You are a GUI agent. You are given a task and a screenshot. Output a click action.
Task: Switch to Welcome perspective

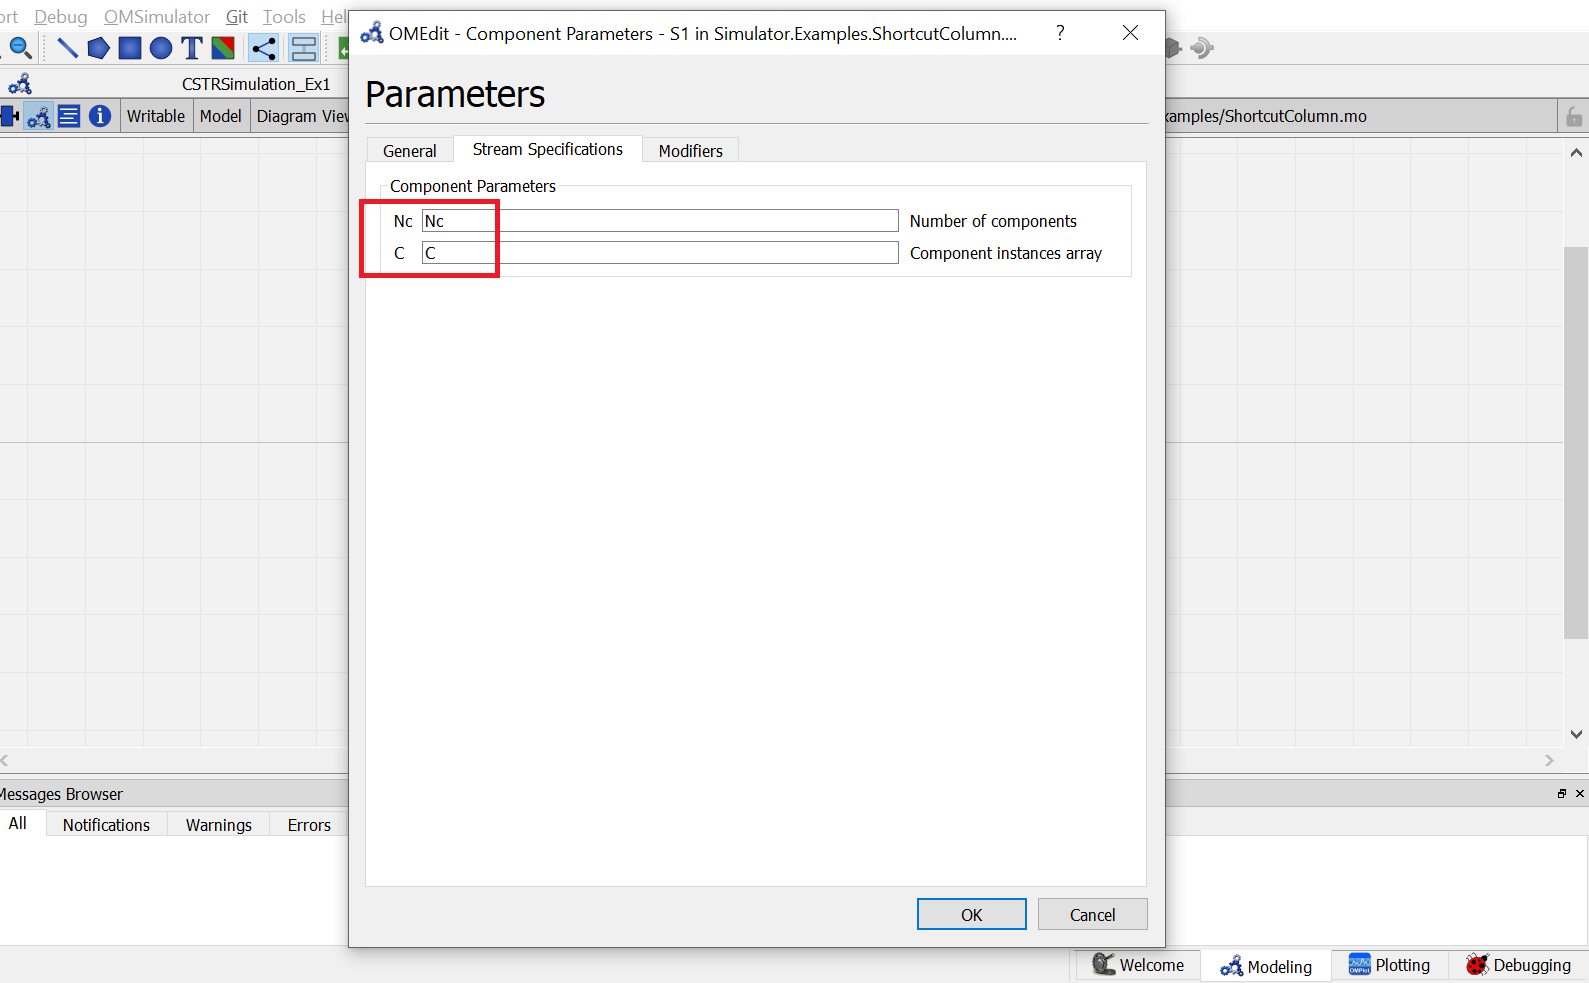pyautogui.click(x=1138, y=965)
